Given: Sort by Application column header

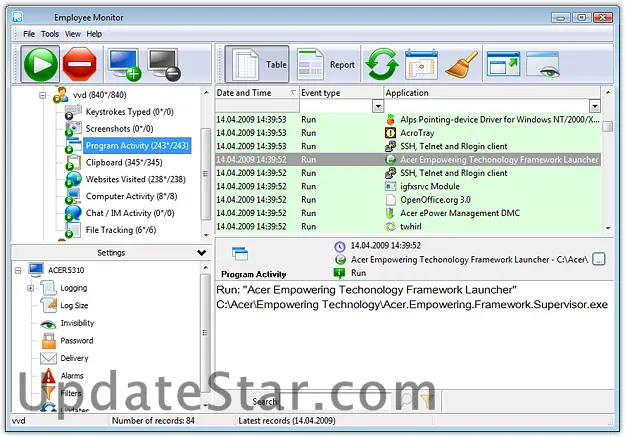Looking at the screenshot, I should (492, 93).
